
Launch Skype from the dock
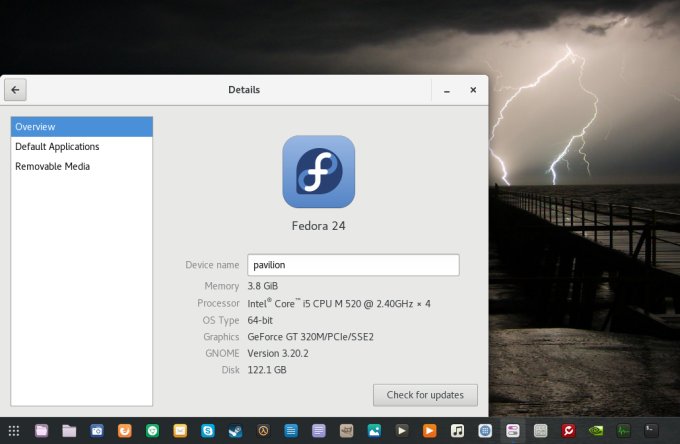point(208,431)
